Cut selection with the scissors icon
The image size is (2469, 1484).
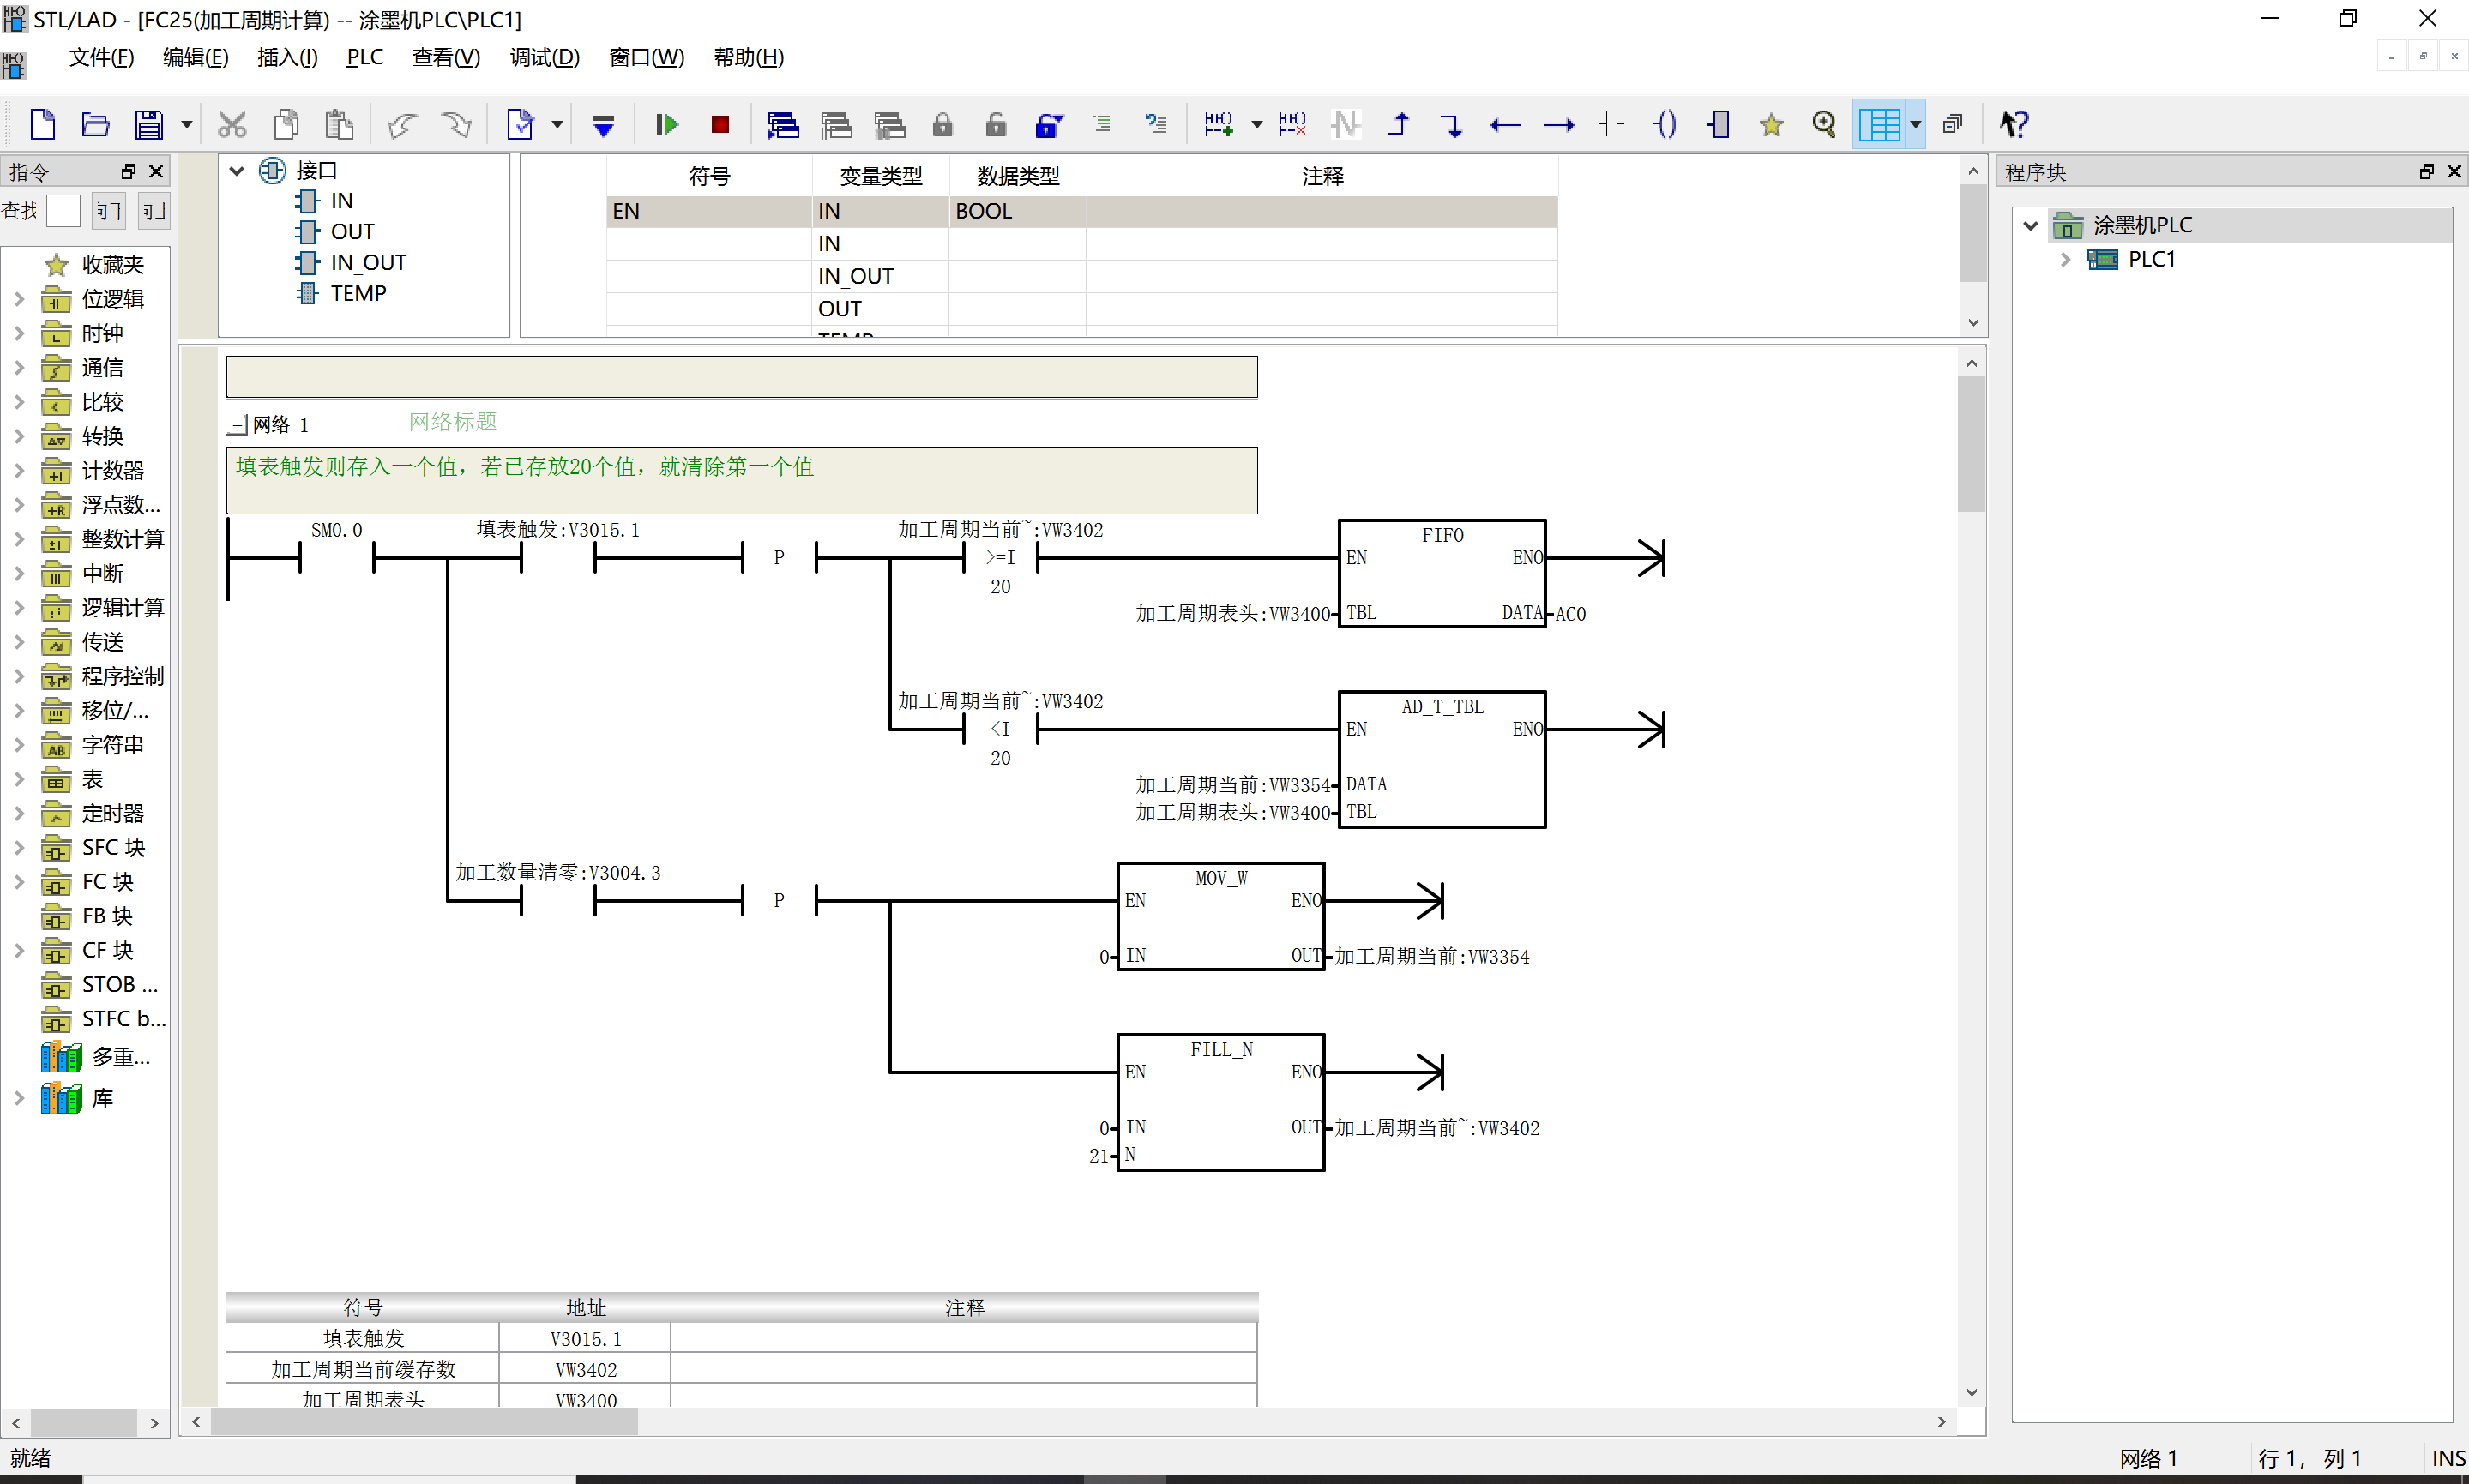point(232,125)
